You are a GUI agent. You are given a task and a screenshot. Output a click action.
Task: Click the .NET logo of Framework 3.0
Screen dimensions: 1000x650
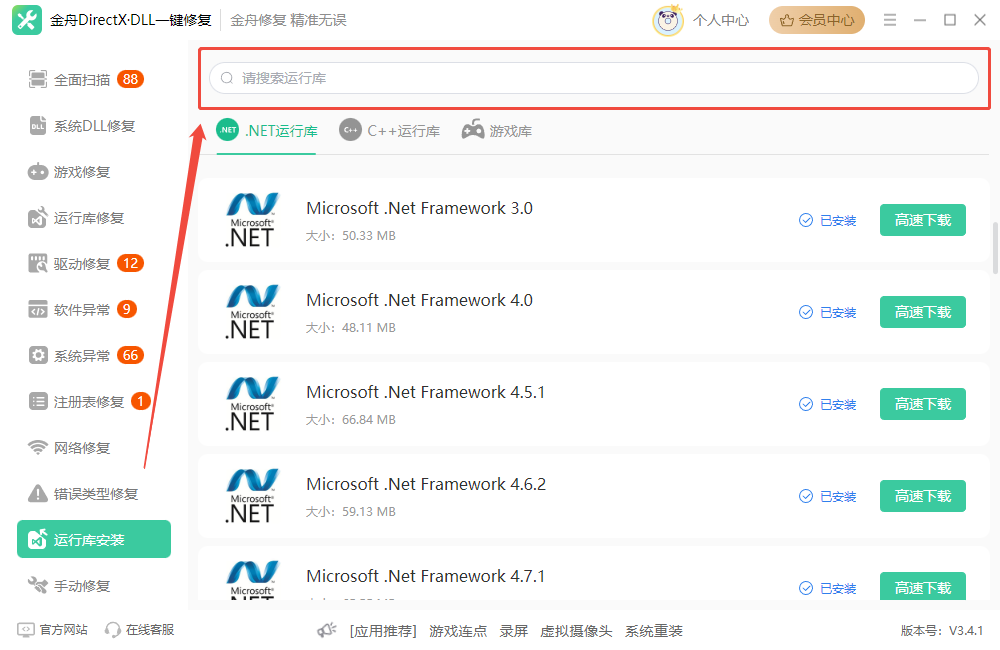pos(252,220)
